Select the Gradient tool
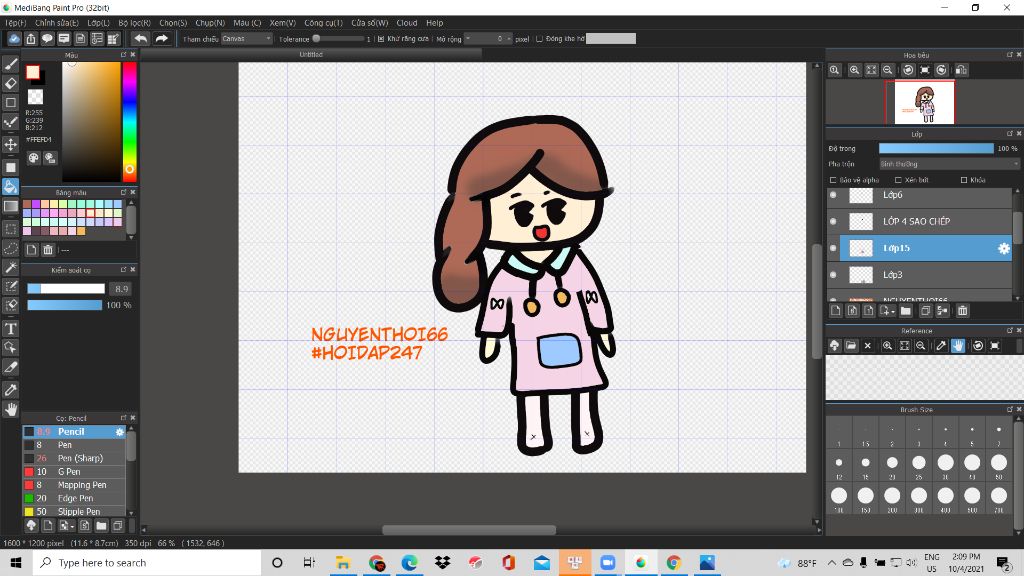This screenshot has height=576, width=1024. 10,206
